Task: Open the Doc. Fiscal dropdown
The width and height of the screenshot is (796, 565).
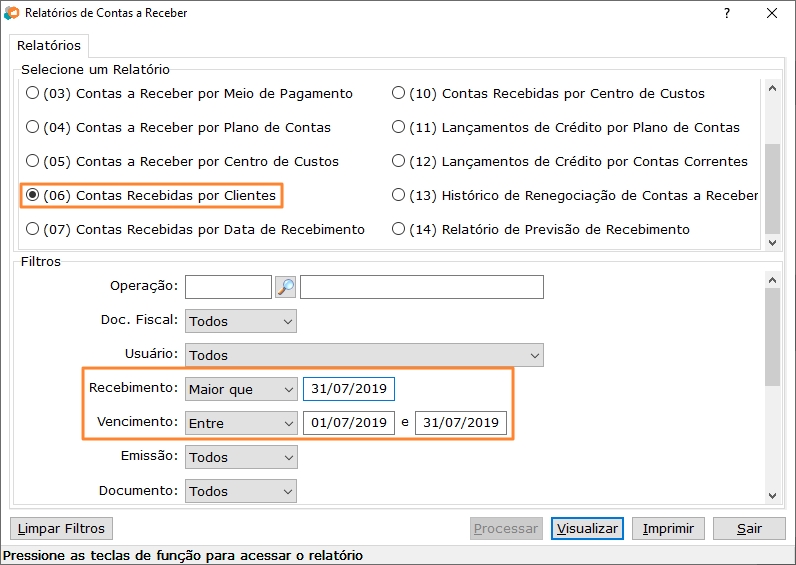Action: pos(241,321)
